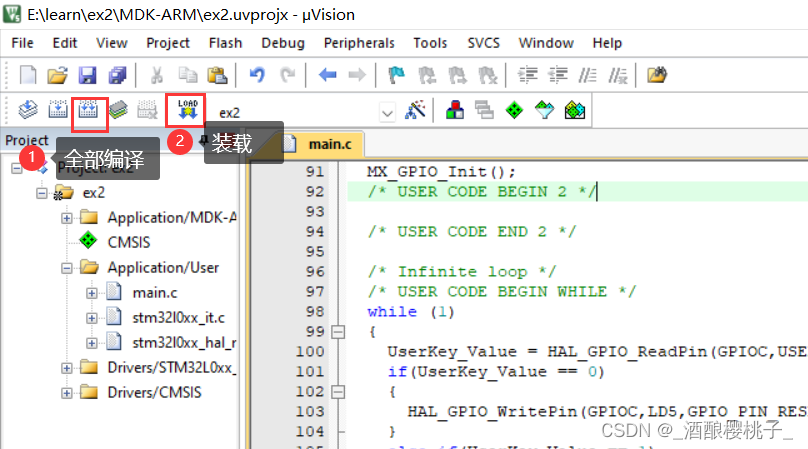Open the Debug menu
This screenshot has width=808, height=449.
pyautogui.click(x=283, y=43)
